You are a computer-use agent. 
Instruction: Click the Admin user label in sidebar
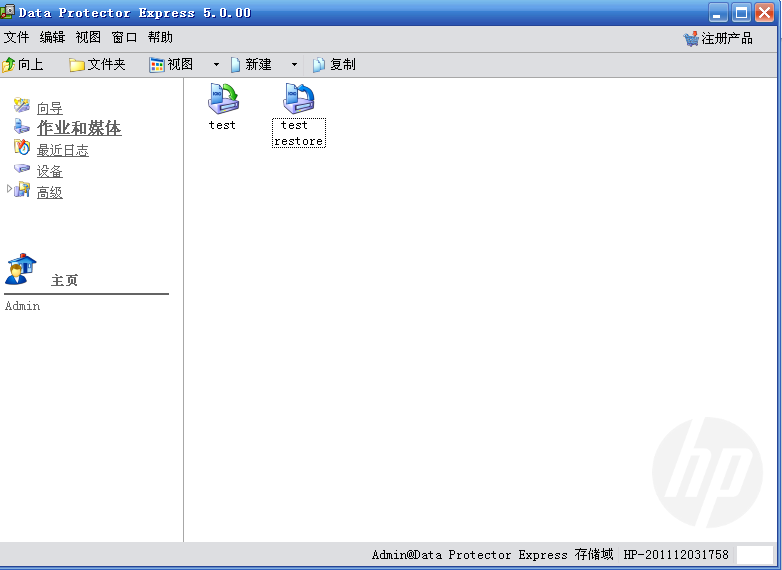[22, 306]
